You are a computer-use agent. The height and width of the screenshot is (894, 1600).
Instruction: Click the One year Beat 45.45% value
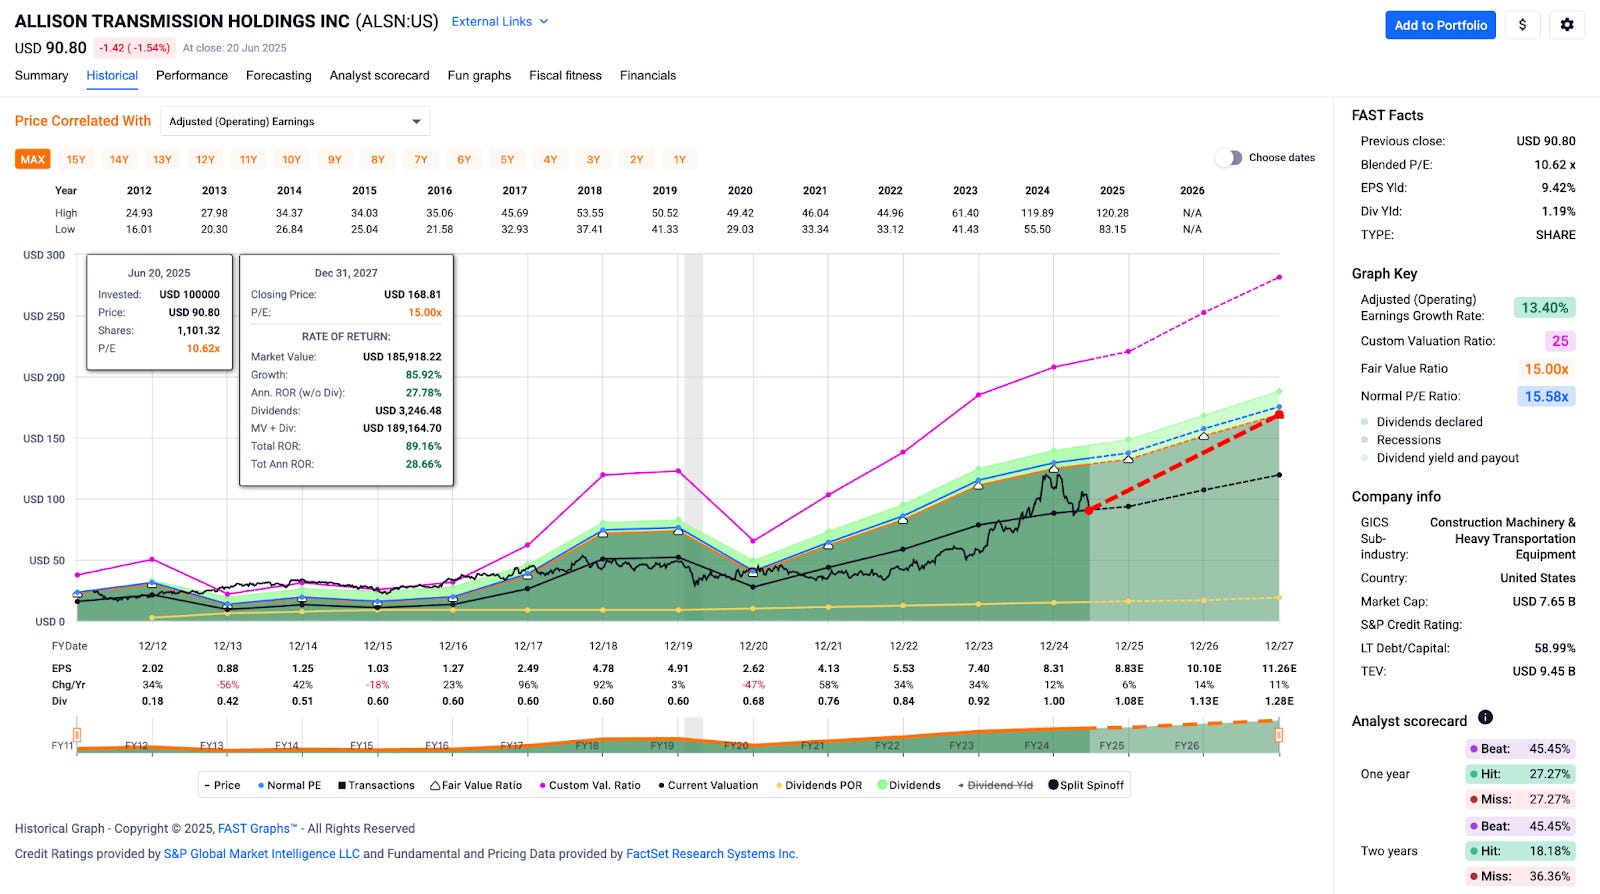[1549, 748]
